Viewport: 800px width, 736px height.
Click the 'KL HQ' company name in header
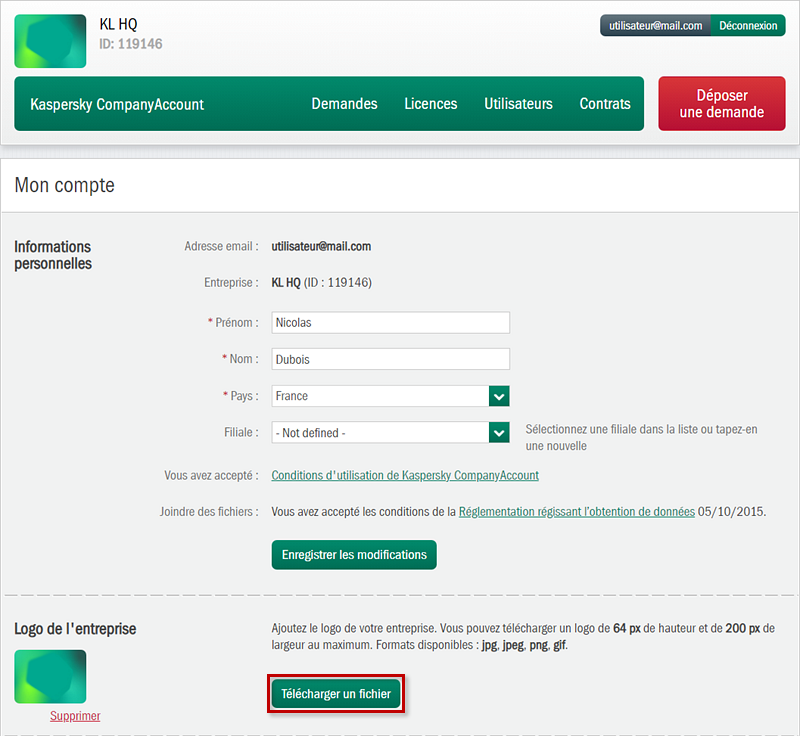118,24
